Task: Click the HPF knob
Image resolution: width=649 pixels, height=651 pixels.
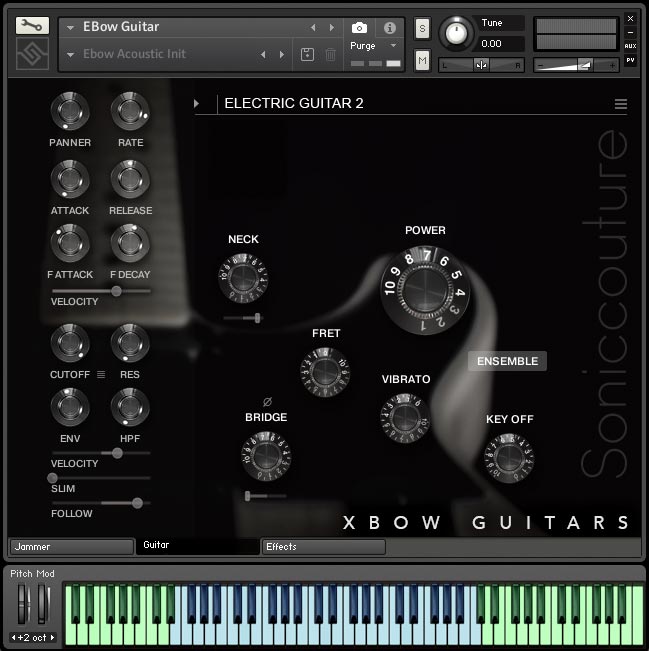Action: tap(130, 407)
